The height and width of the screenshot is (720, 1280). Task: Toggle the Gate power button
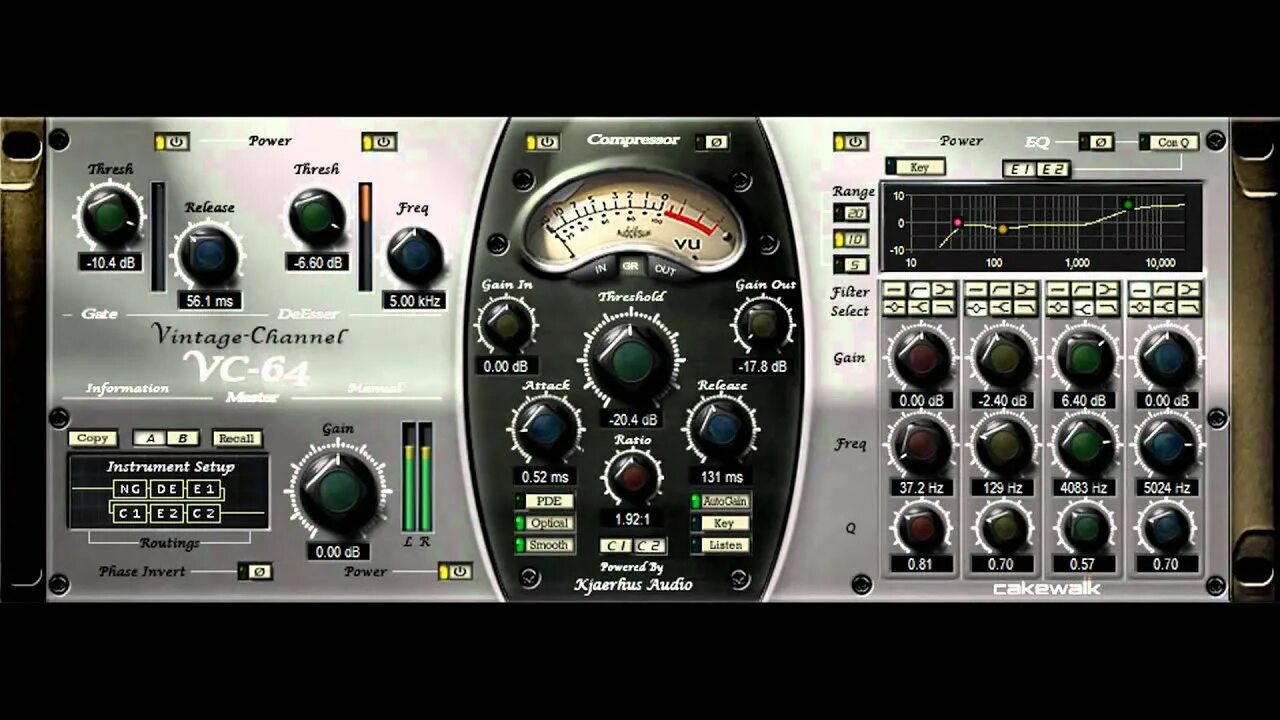click(x=172, y=142)
